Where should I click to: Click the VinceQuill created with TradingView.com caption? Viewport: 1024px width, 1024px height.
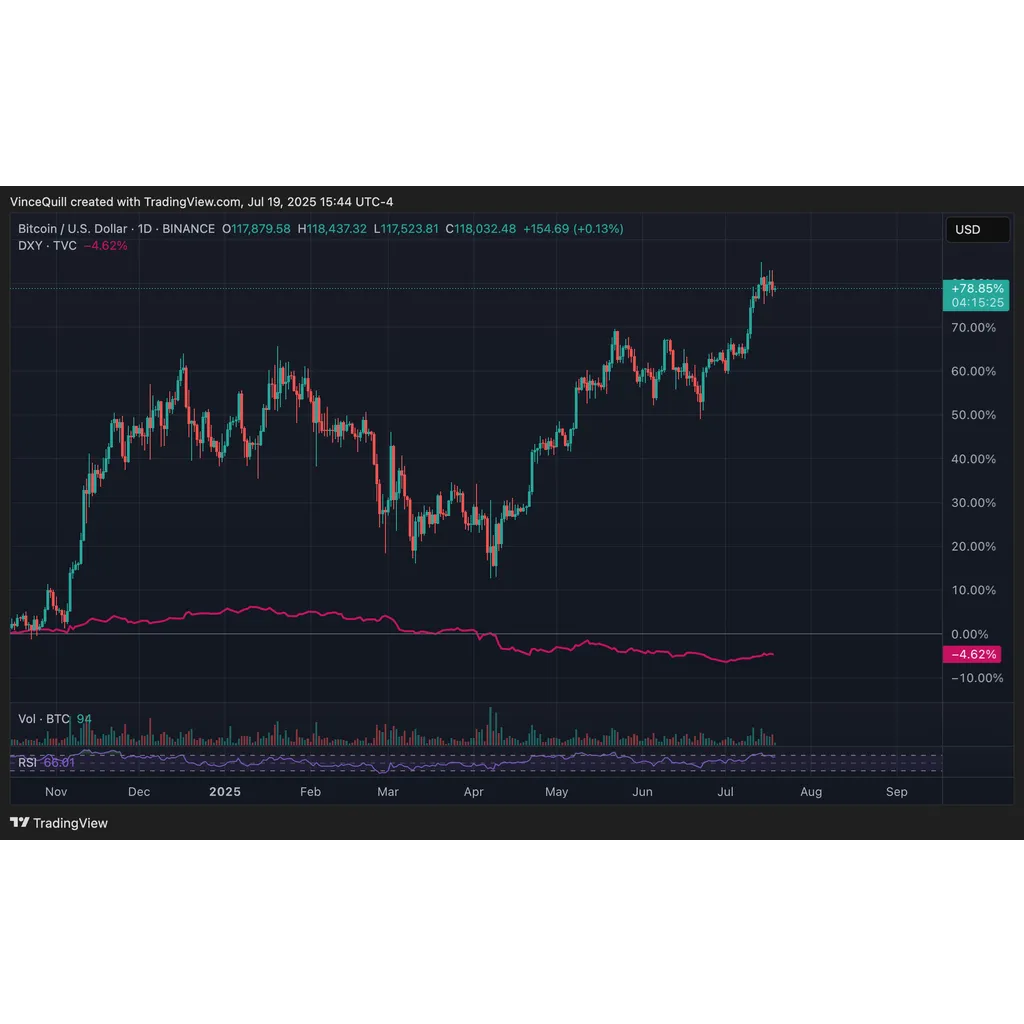point(201,202)
